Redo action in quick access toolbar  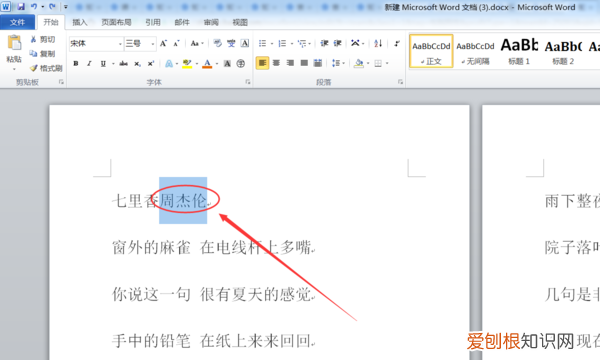point(52,7)
